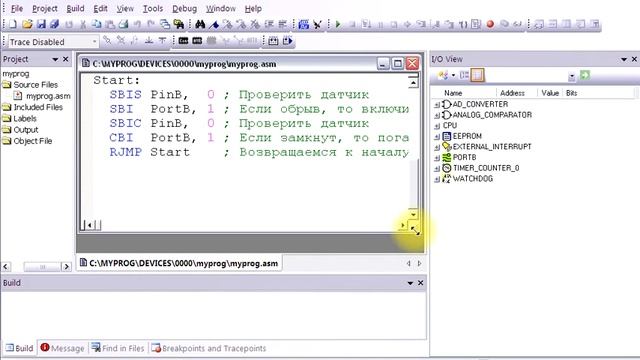Click the Find binoculars icon
640x360 pixels.
[200, 24]
